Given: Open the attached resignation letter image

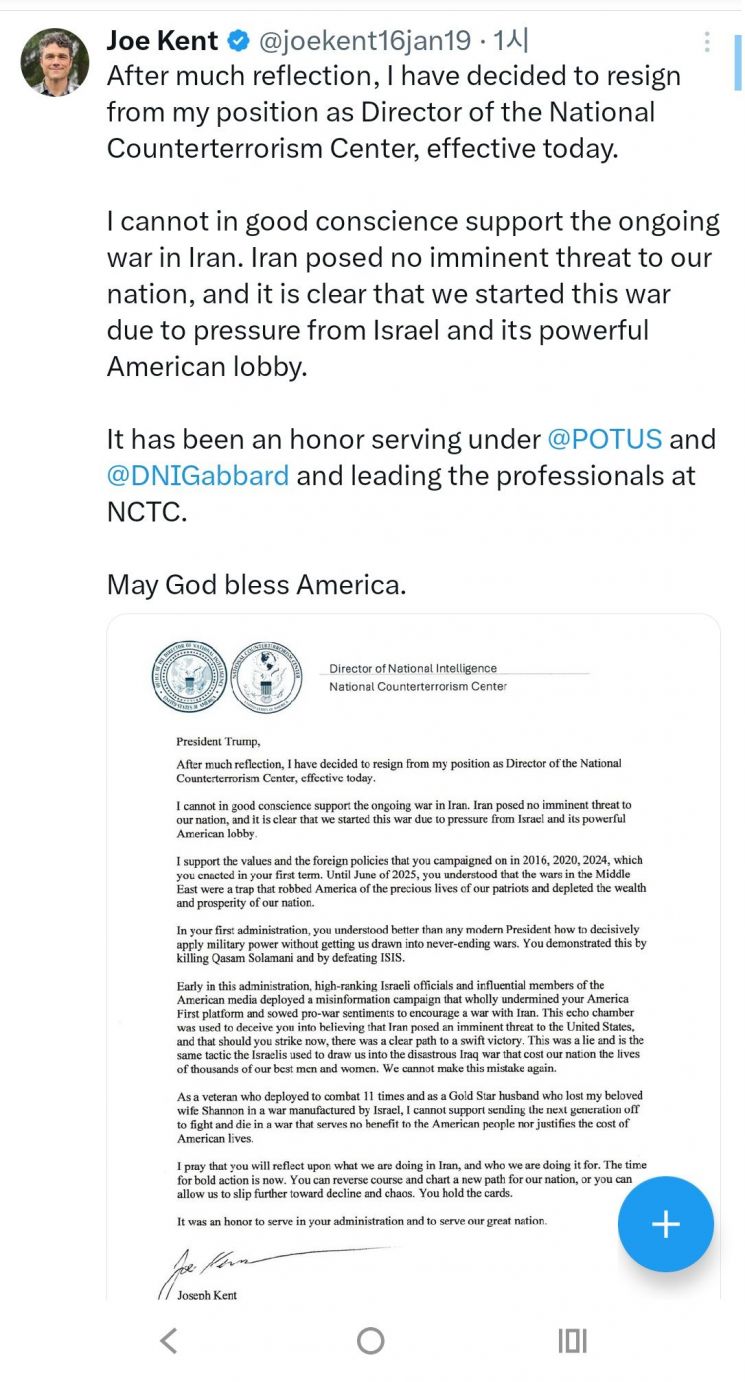Looking at the screenshot, I should 413,950.
